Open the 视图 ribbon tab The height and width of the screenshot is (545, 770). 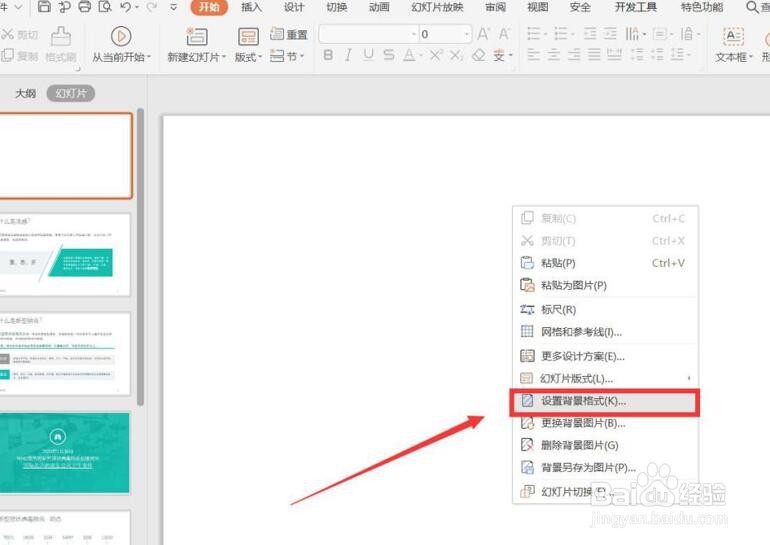tap(537, 7)
